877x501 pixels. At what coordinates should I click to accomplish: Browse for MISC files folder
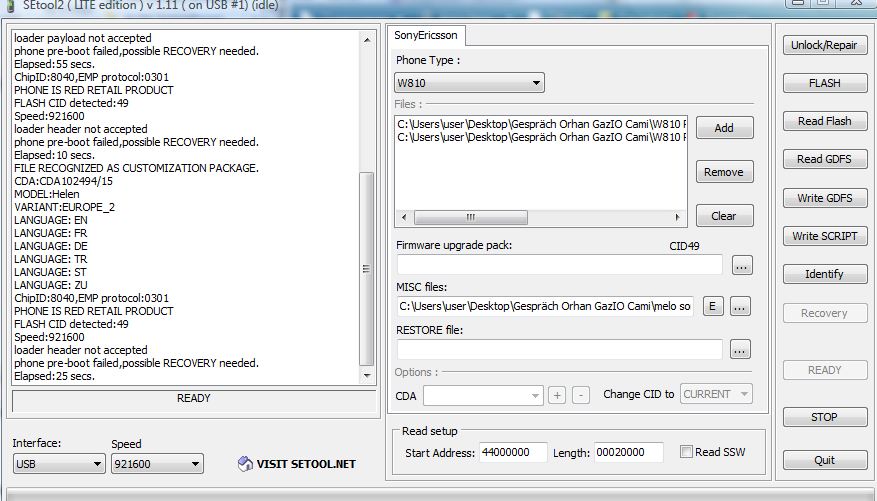point(739,306)
